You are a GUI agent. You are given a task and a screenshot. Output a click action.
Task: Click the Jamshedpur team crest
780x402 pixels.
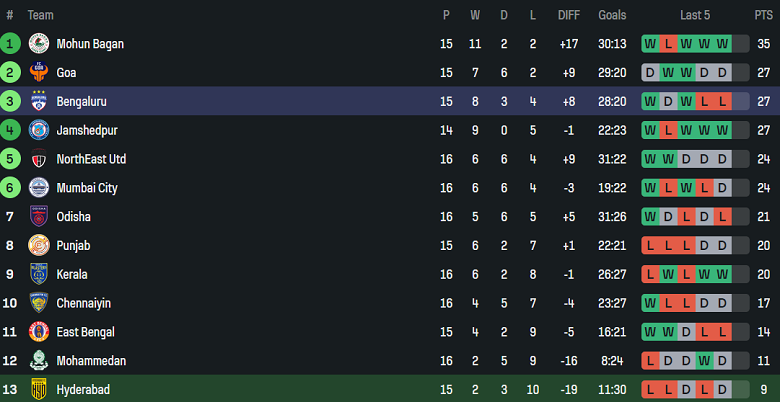39,130
